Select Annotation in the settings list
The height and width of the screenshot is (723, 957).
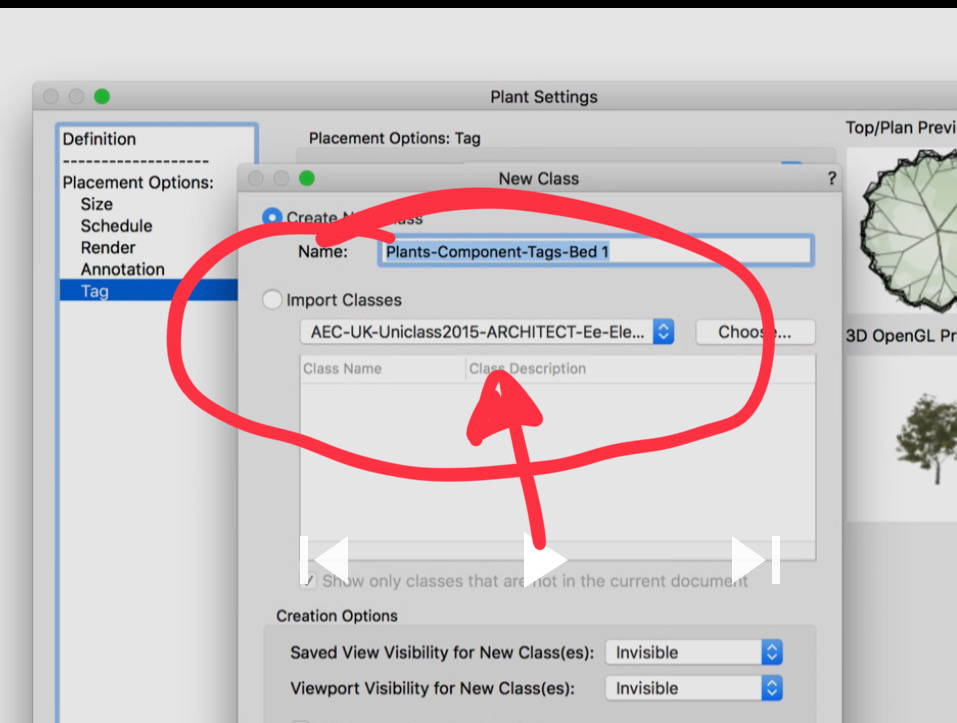point(123,269)
